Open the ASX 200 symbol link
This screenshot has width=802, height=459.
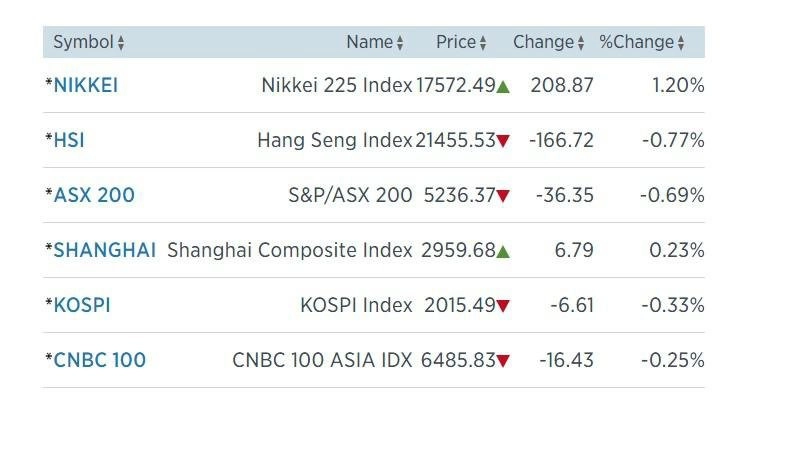pos(94,195)
